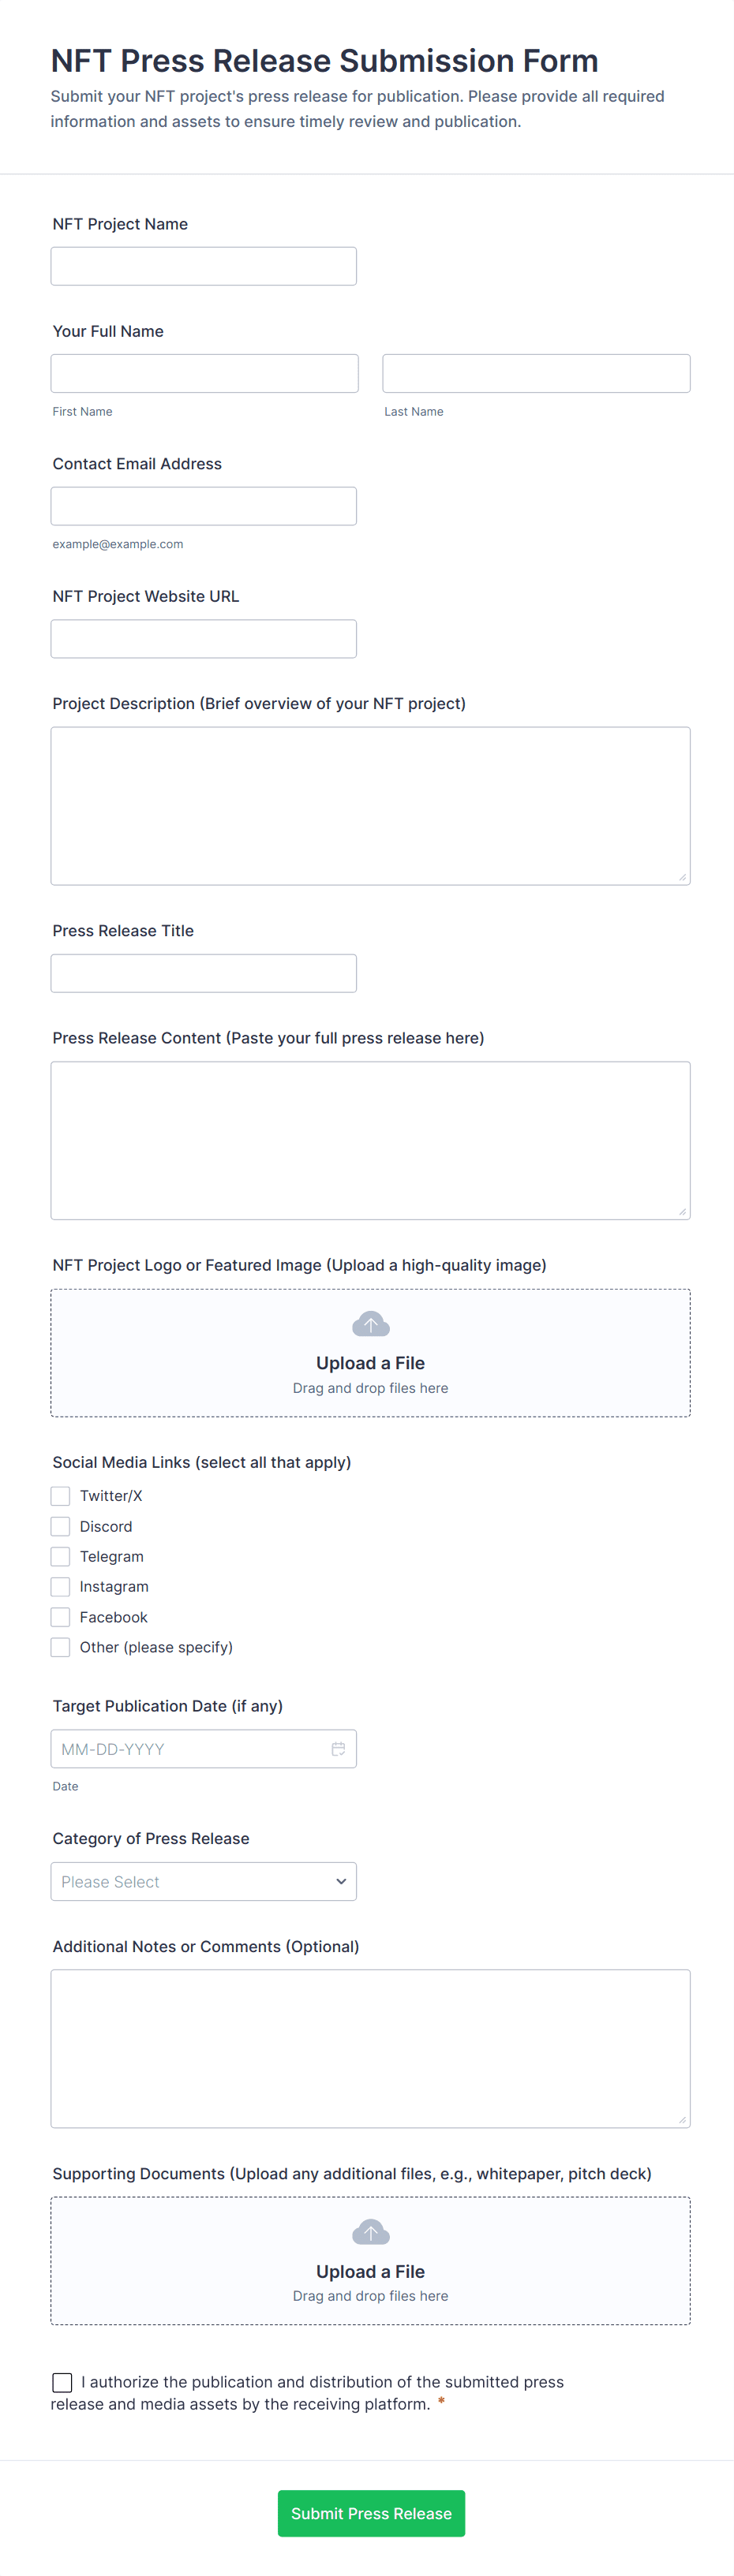
Task: Check the publication authorization checkbox
Action: [62, 2383]
